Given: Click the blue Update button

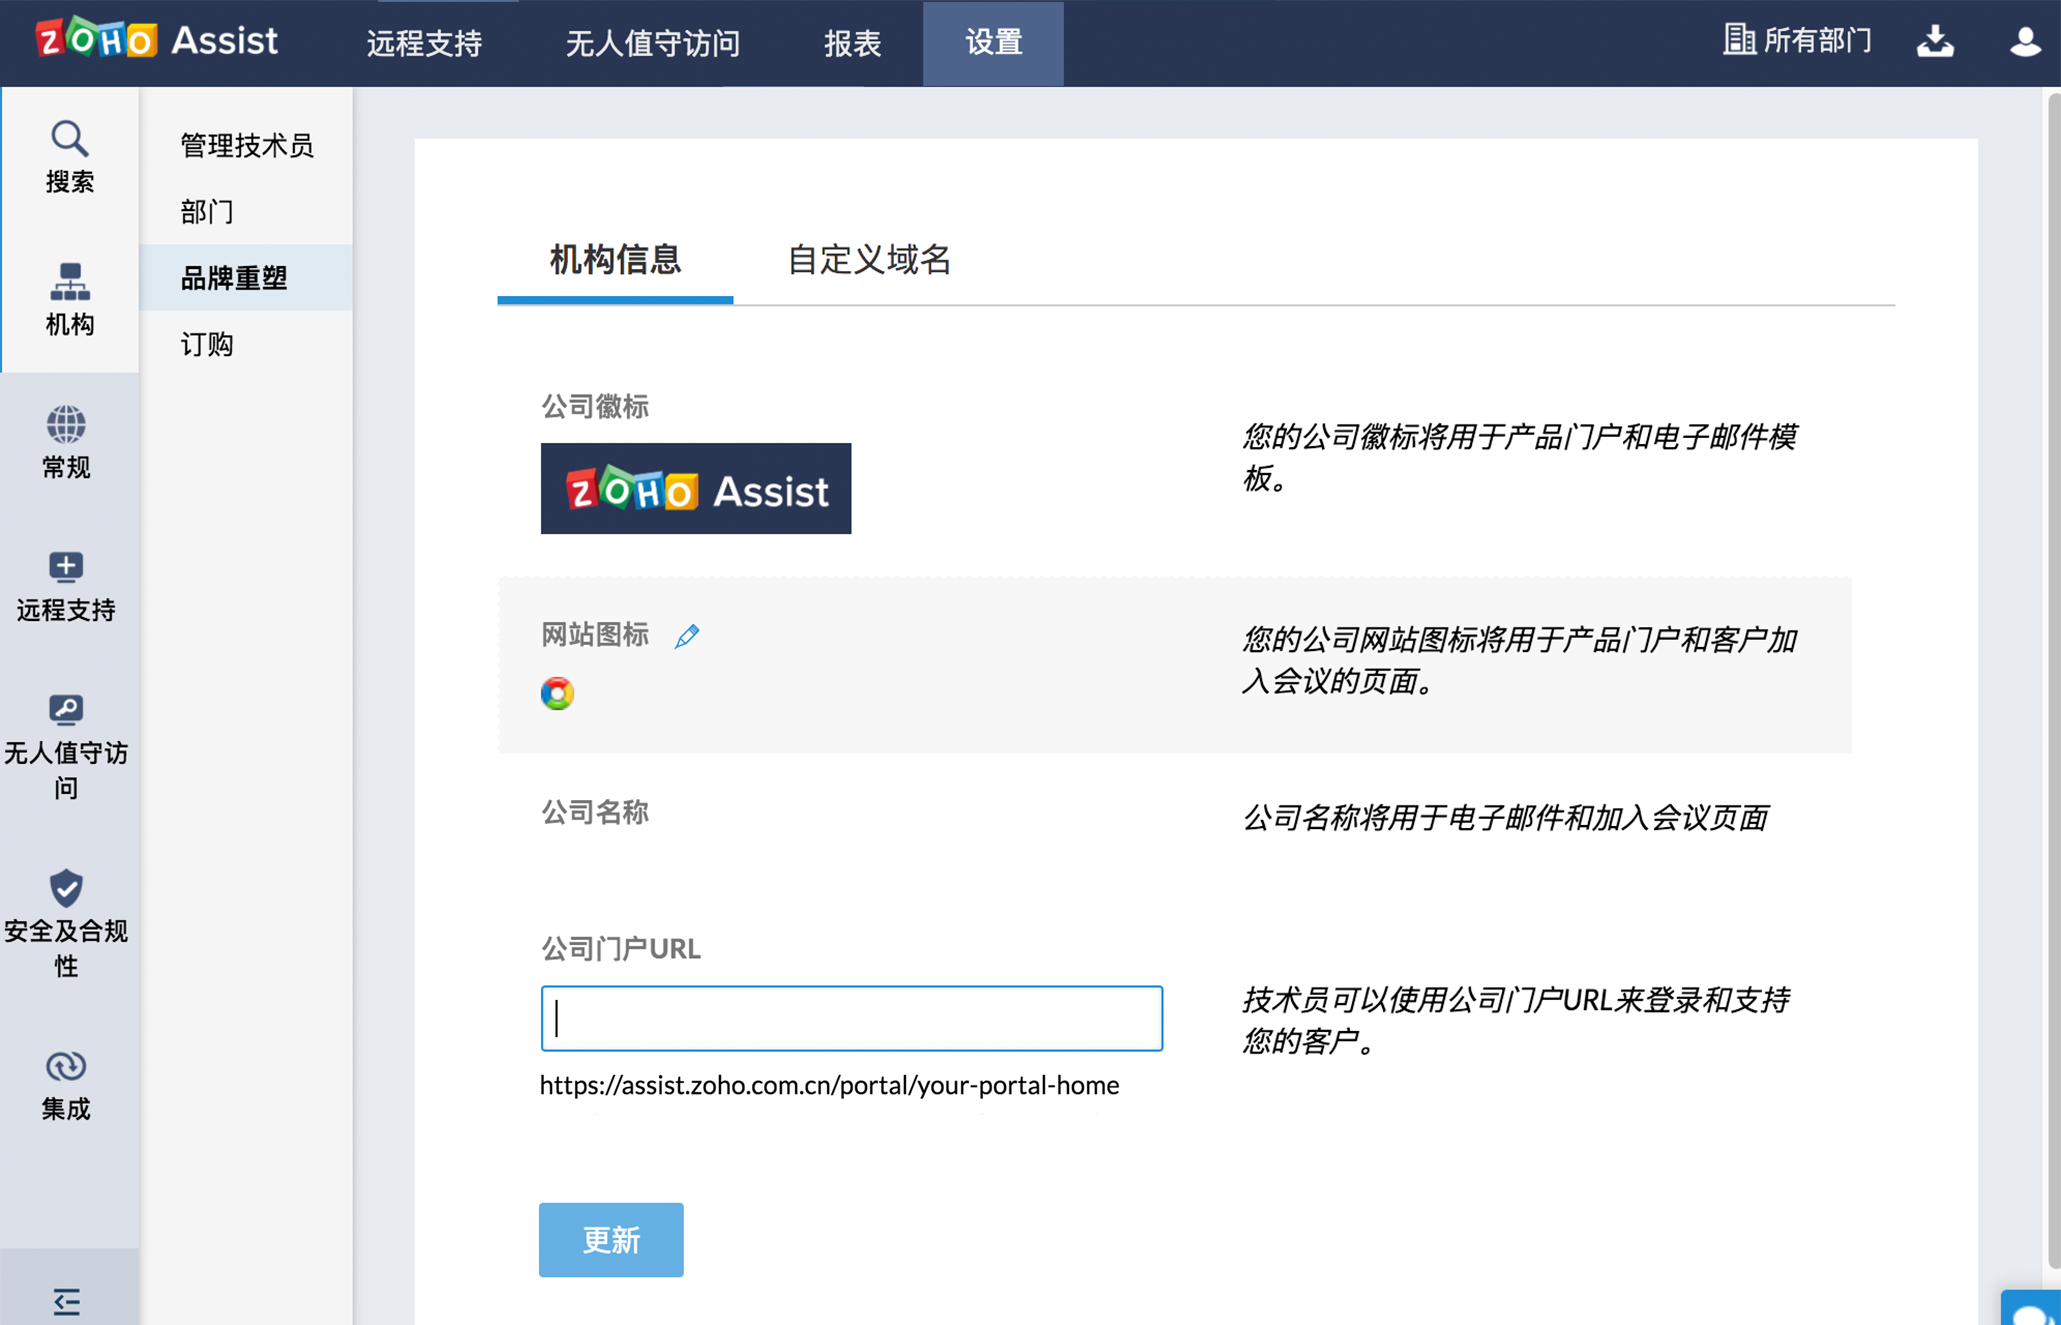Looking at the screenshot, I should pos(611,1240).
